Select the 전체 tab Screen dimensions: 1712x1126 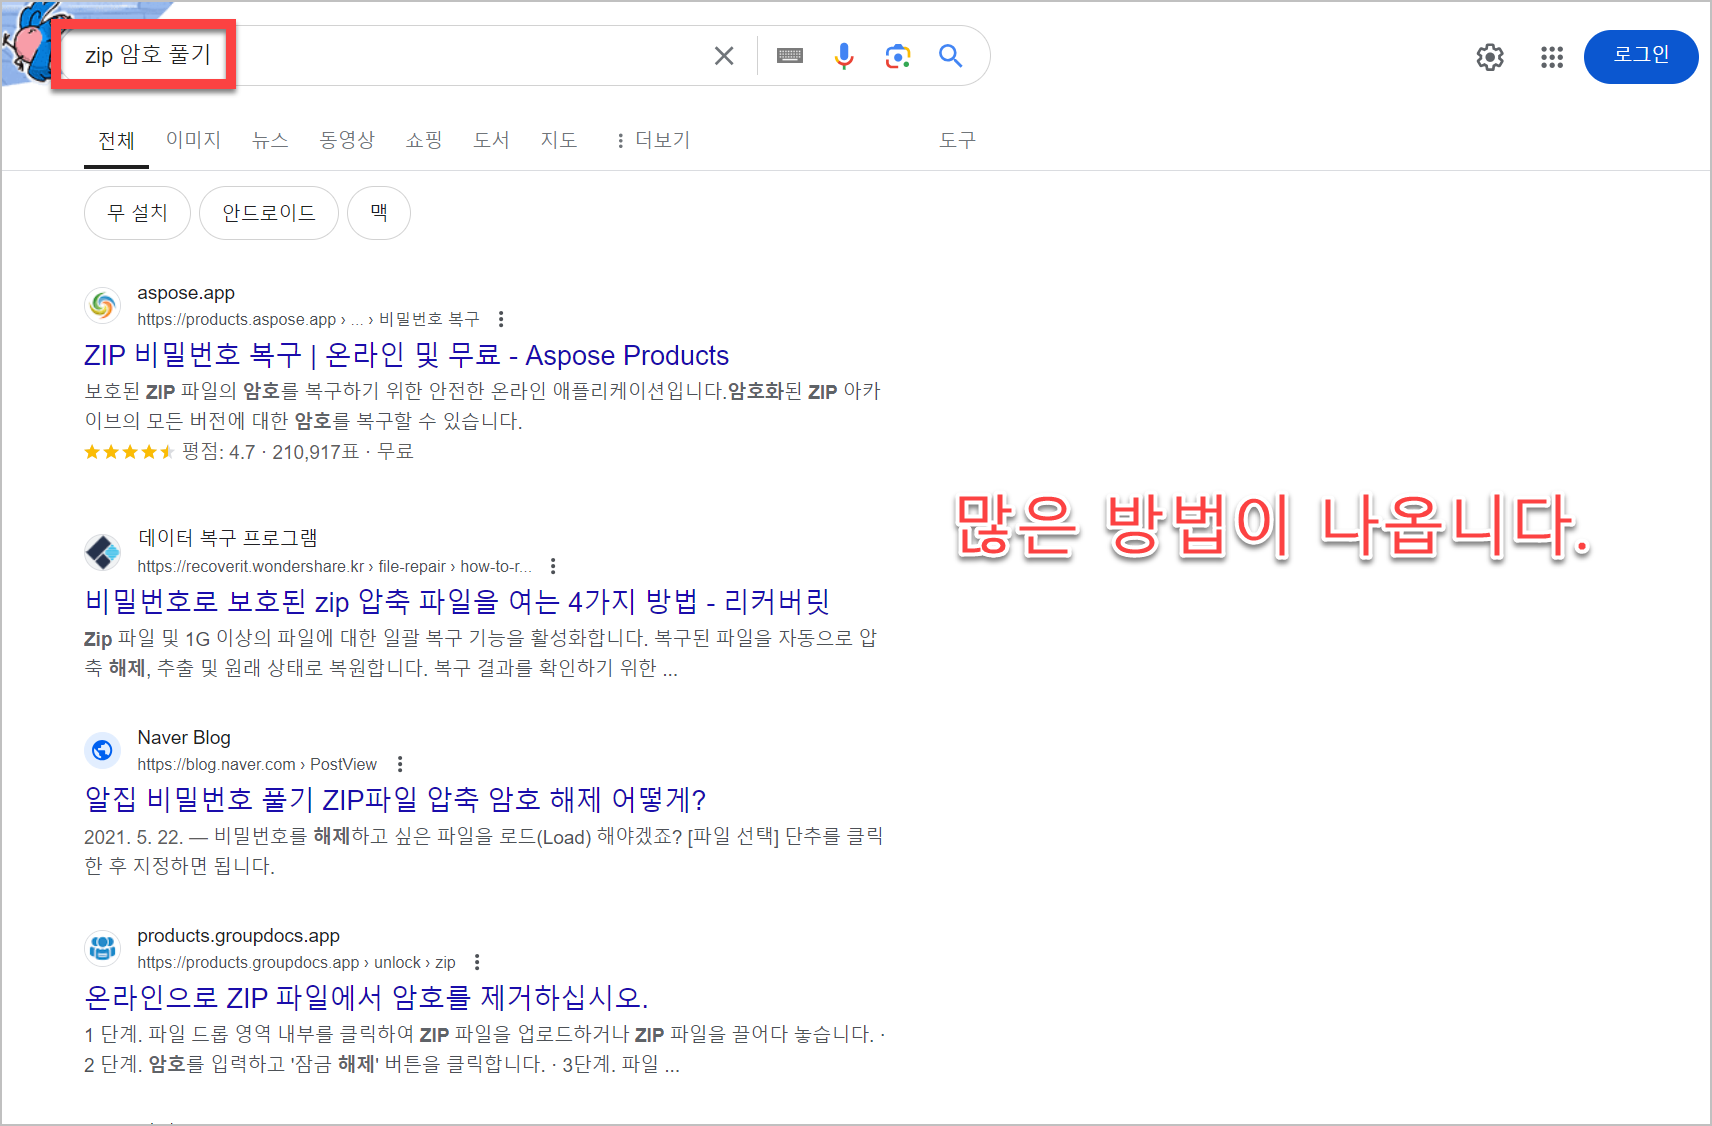pyautogui.click(x=116, y=140)
